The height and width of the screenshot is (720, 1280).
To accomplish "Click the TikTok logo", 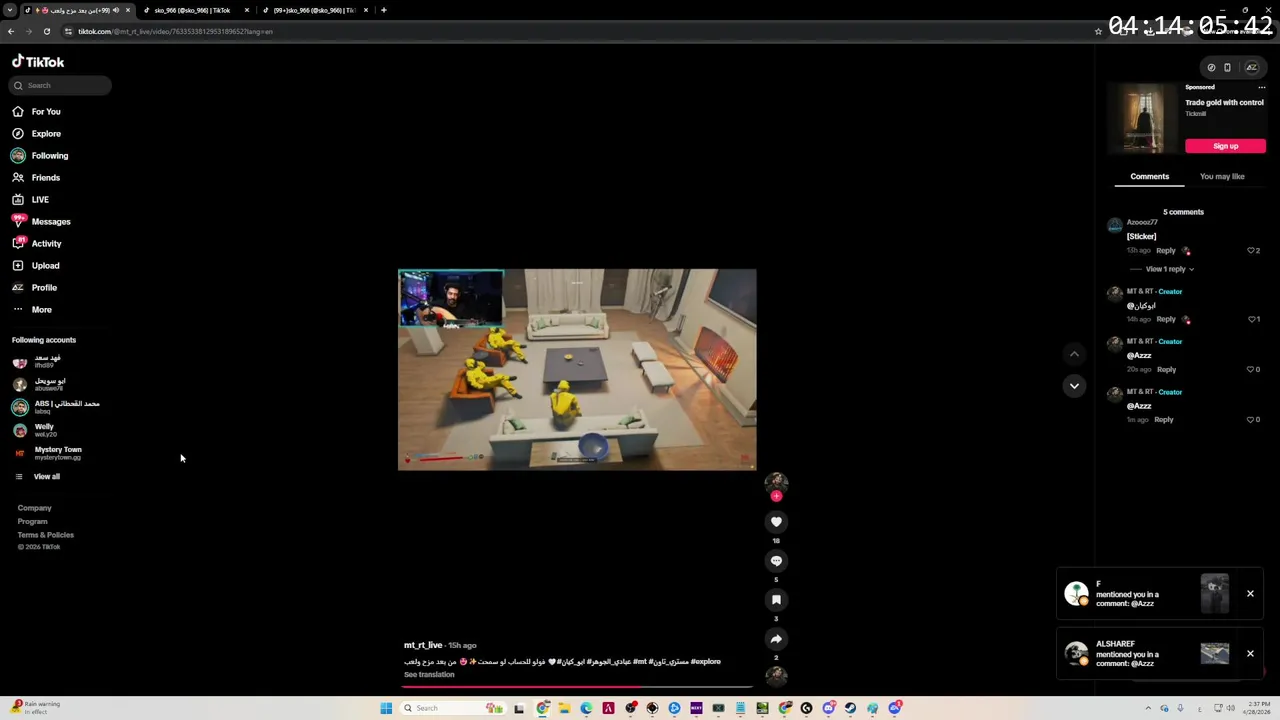I will tap(38, 62).
